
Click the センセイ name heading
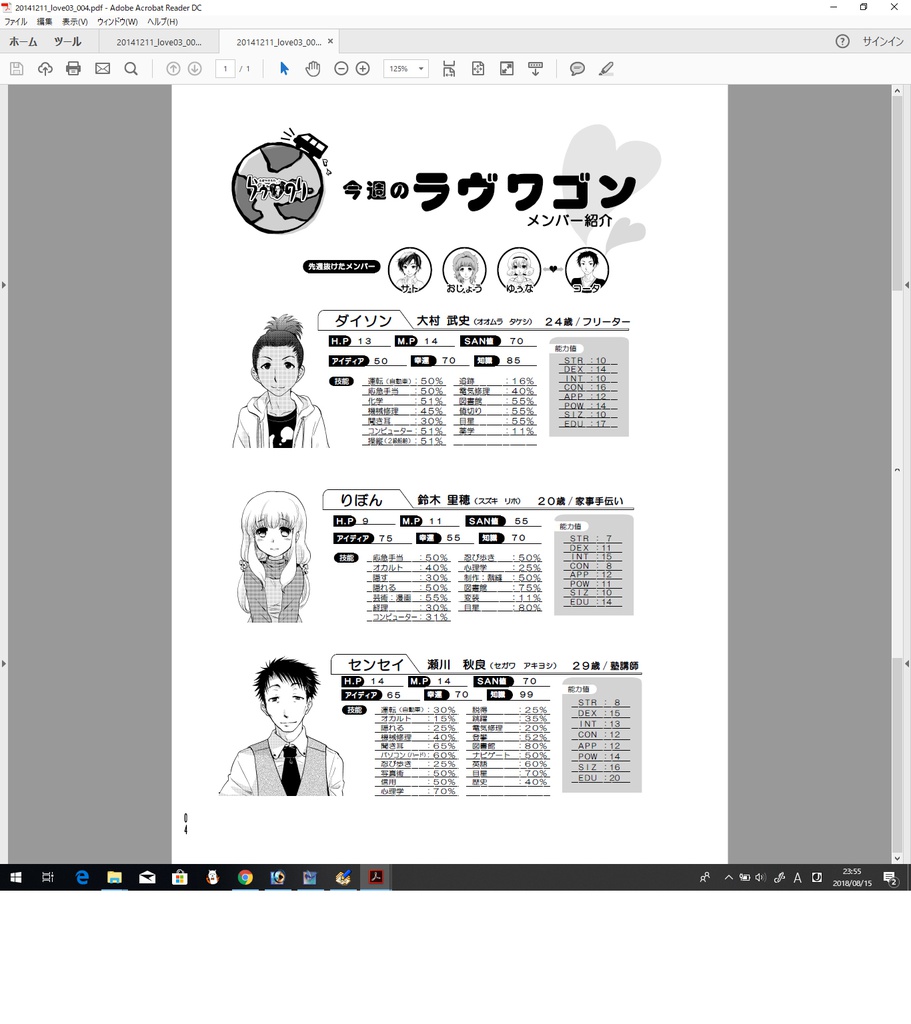click(376, 665)
